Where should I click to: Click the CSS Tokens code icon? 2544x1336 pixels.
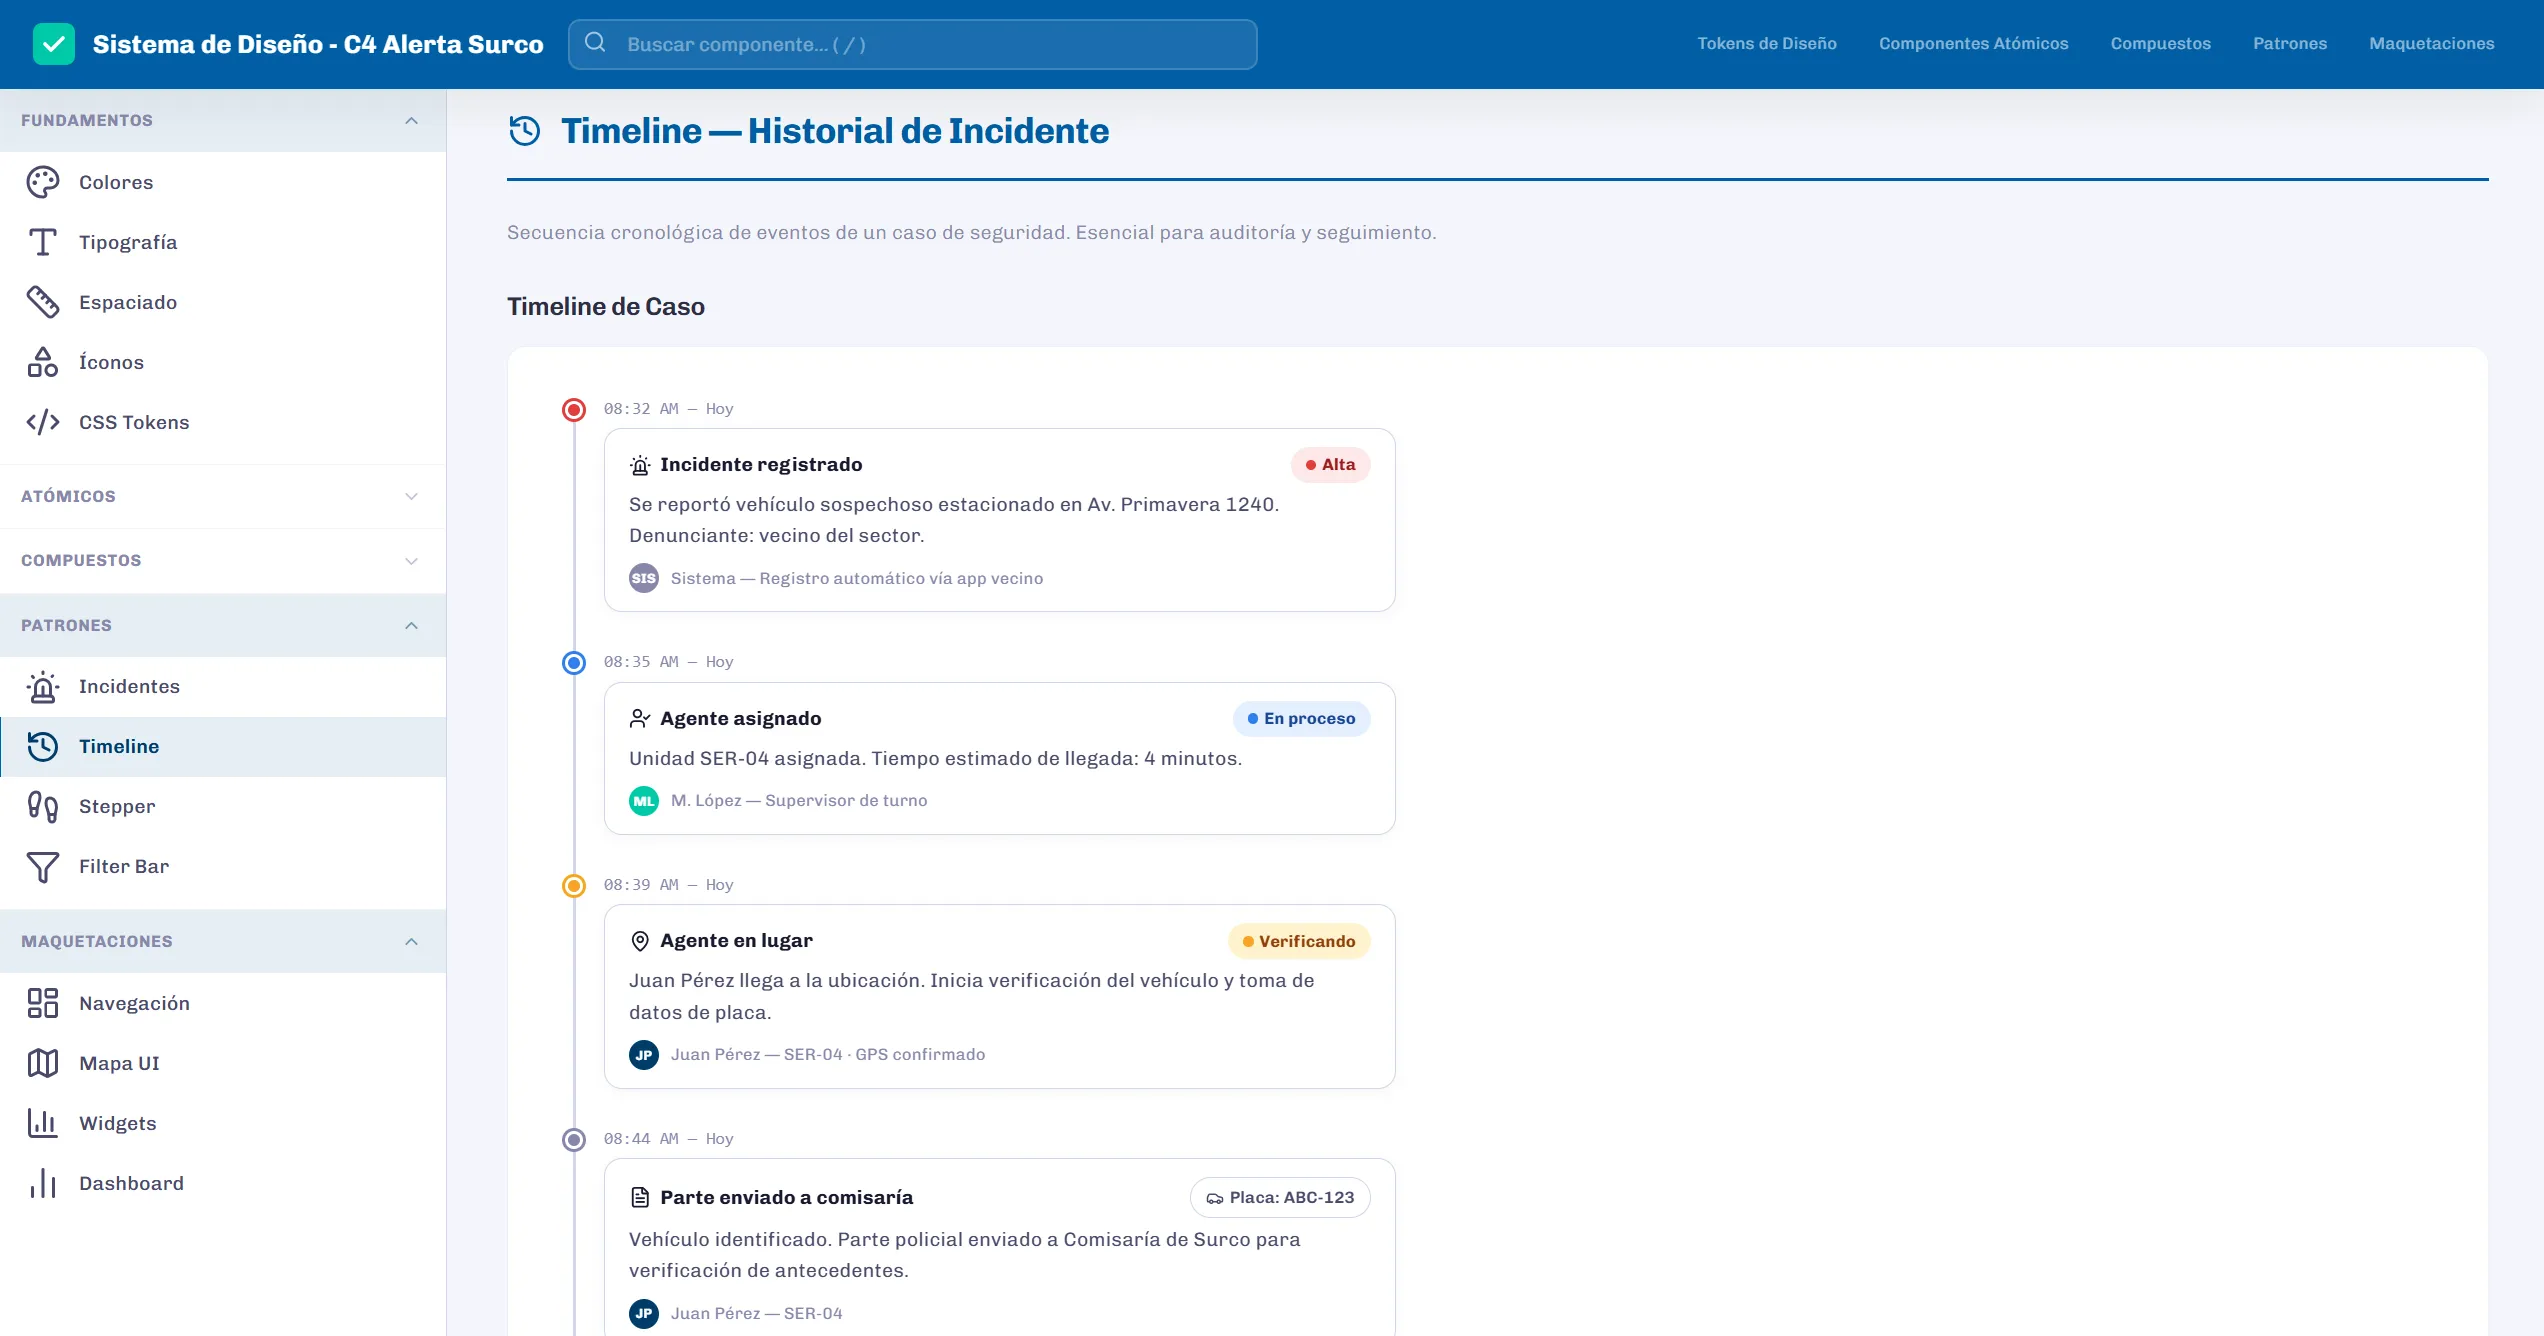pos(43,422)
